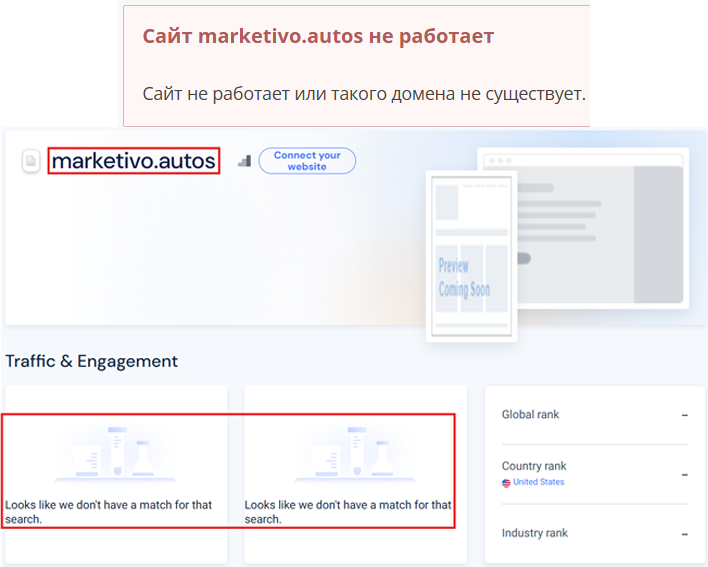Click the Сайт marketivo.autos не работает heading
Image resolution: width=708 pixels, height=567 pixels.
pyautogui.click(x=318, y=36)
